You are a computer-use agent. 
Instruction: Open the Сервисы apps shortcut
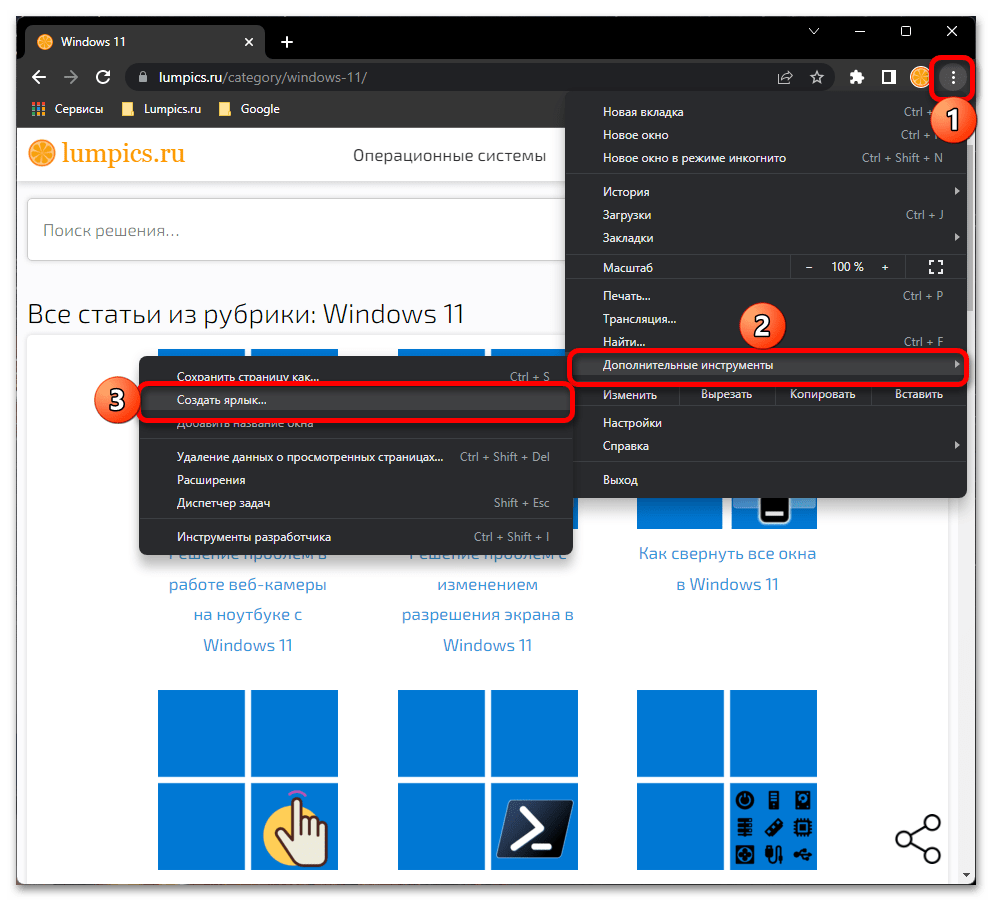pyautogui.click(x=68, y=109)
